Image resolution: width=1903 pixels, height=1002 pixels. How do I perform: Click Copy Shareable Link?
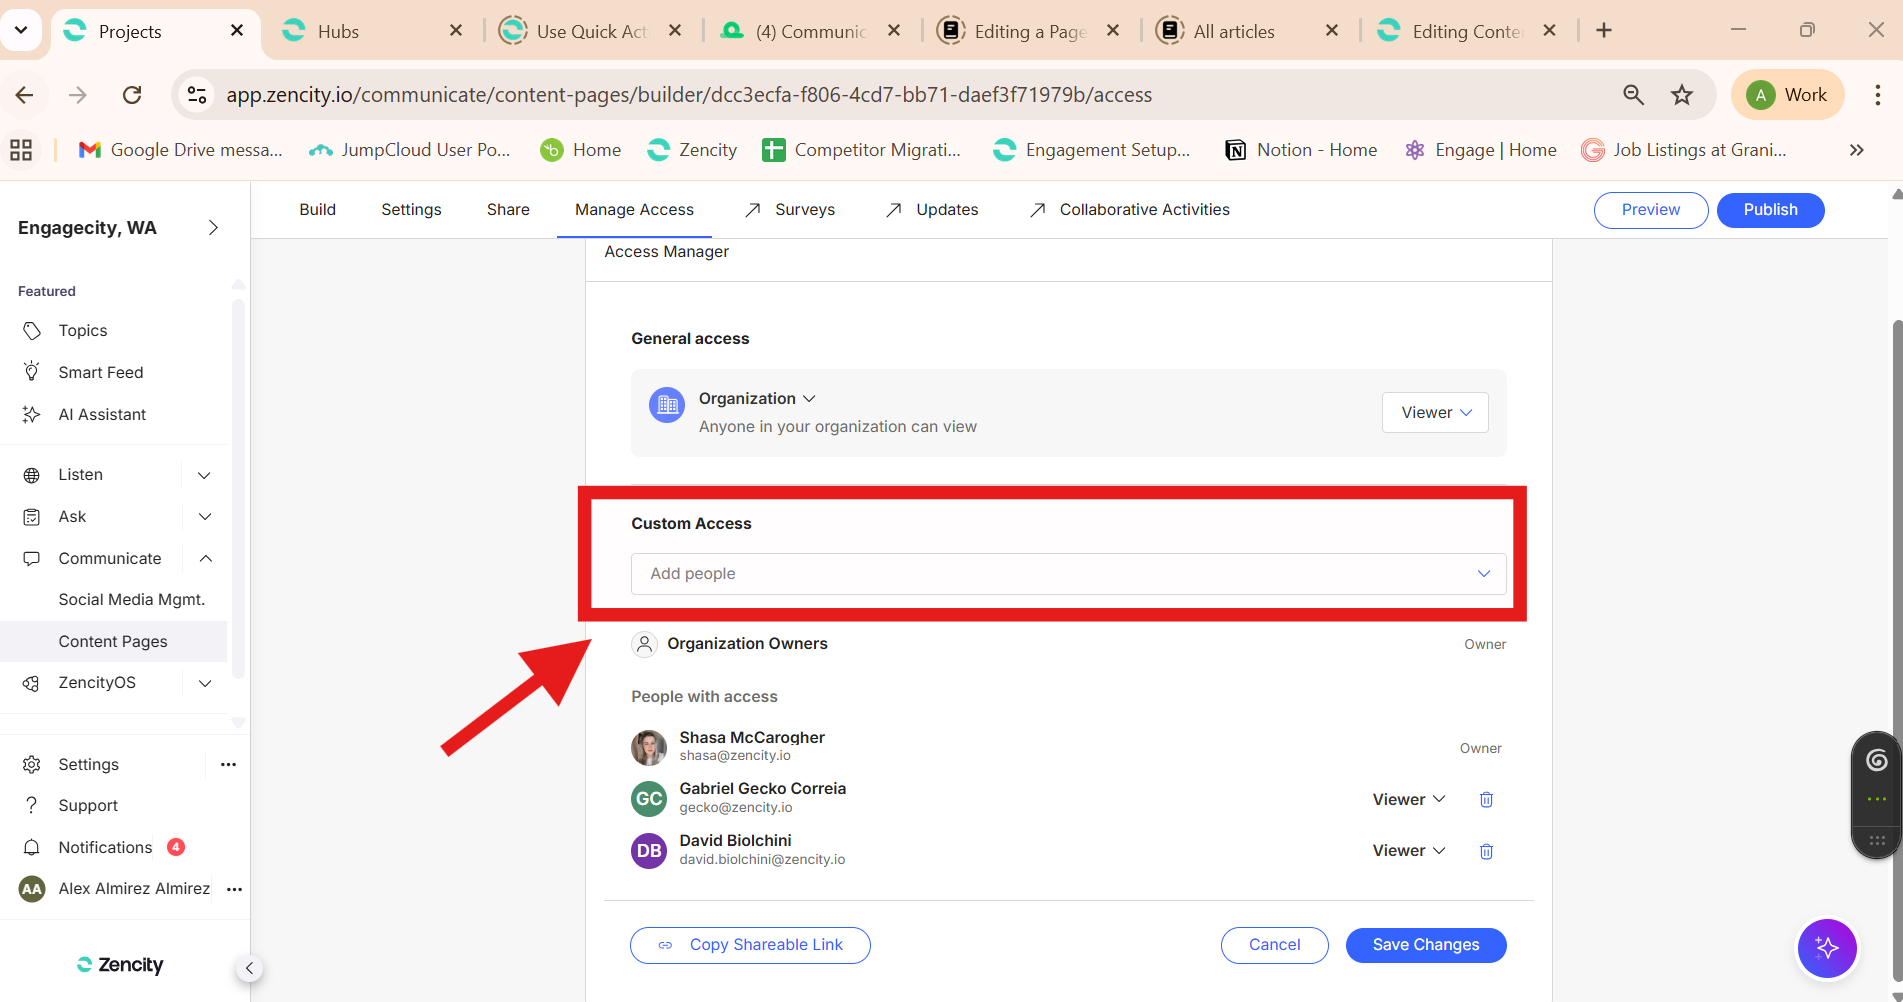750,945
